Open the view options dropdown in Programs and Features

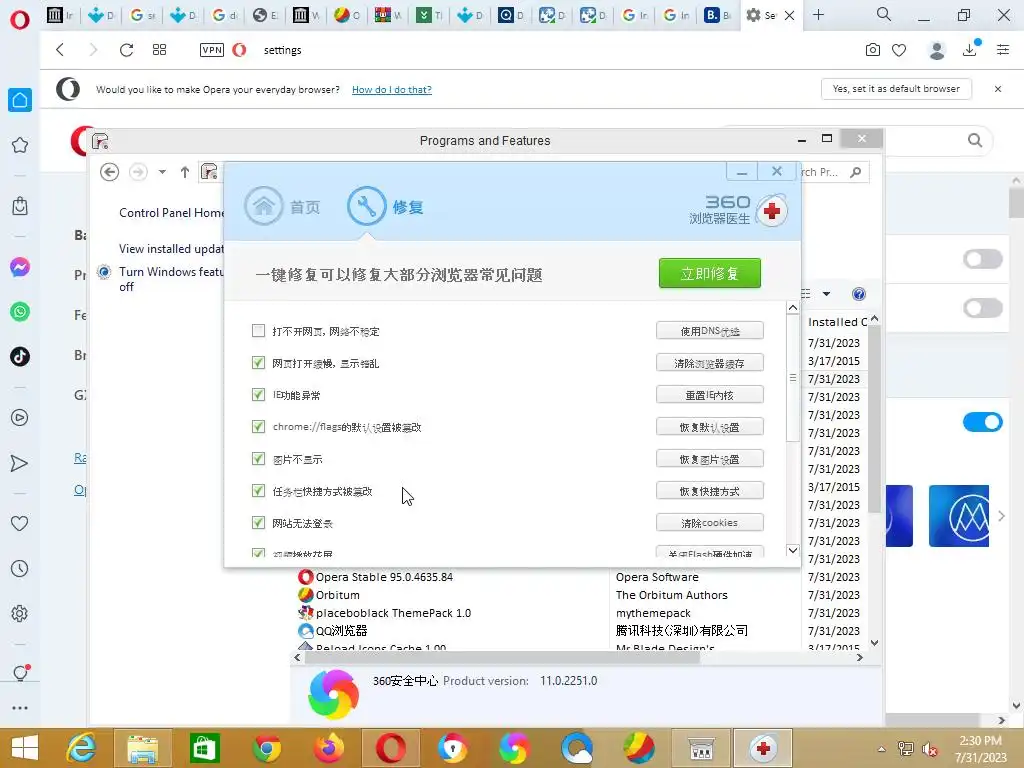point(827,294)
